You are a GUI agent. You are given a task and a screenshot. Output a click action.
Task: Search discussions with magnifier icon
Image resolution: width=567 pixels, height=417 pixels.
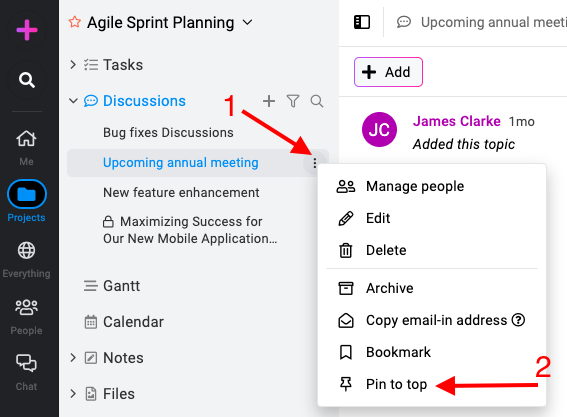click(317, 101)
